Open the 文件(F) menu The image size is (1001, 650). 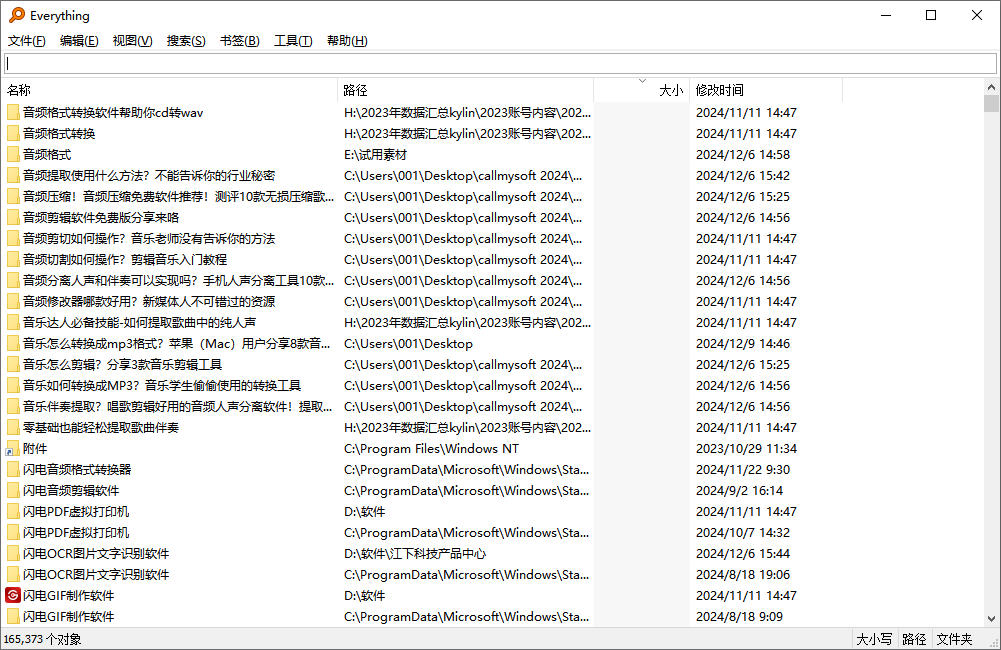click(27, 41)
